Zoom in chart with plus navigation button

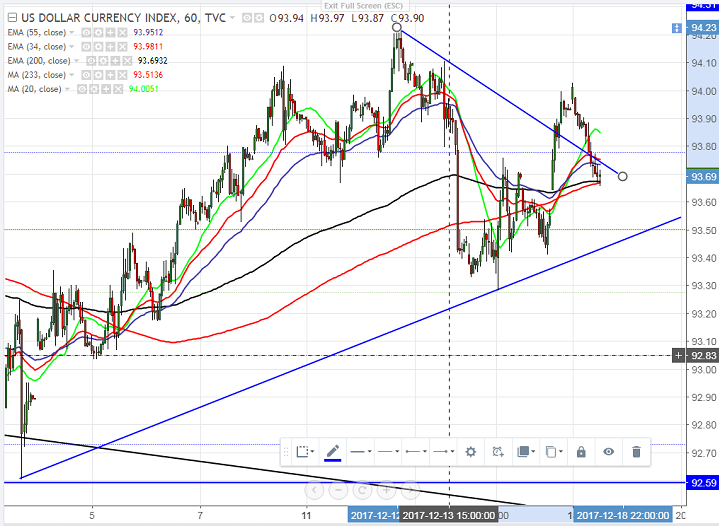386,490
